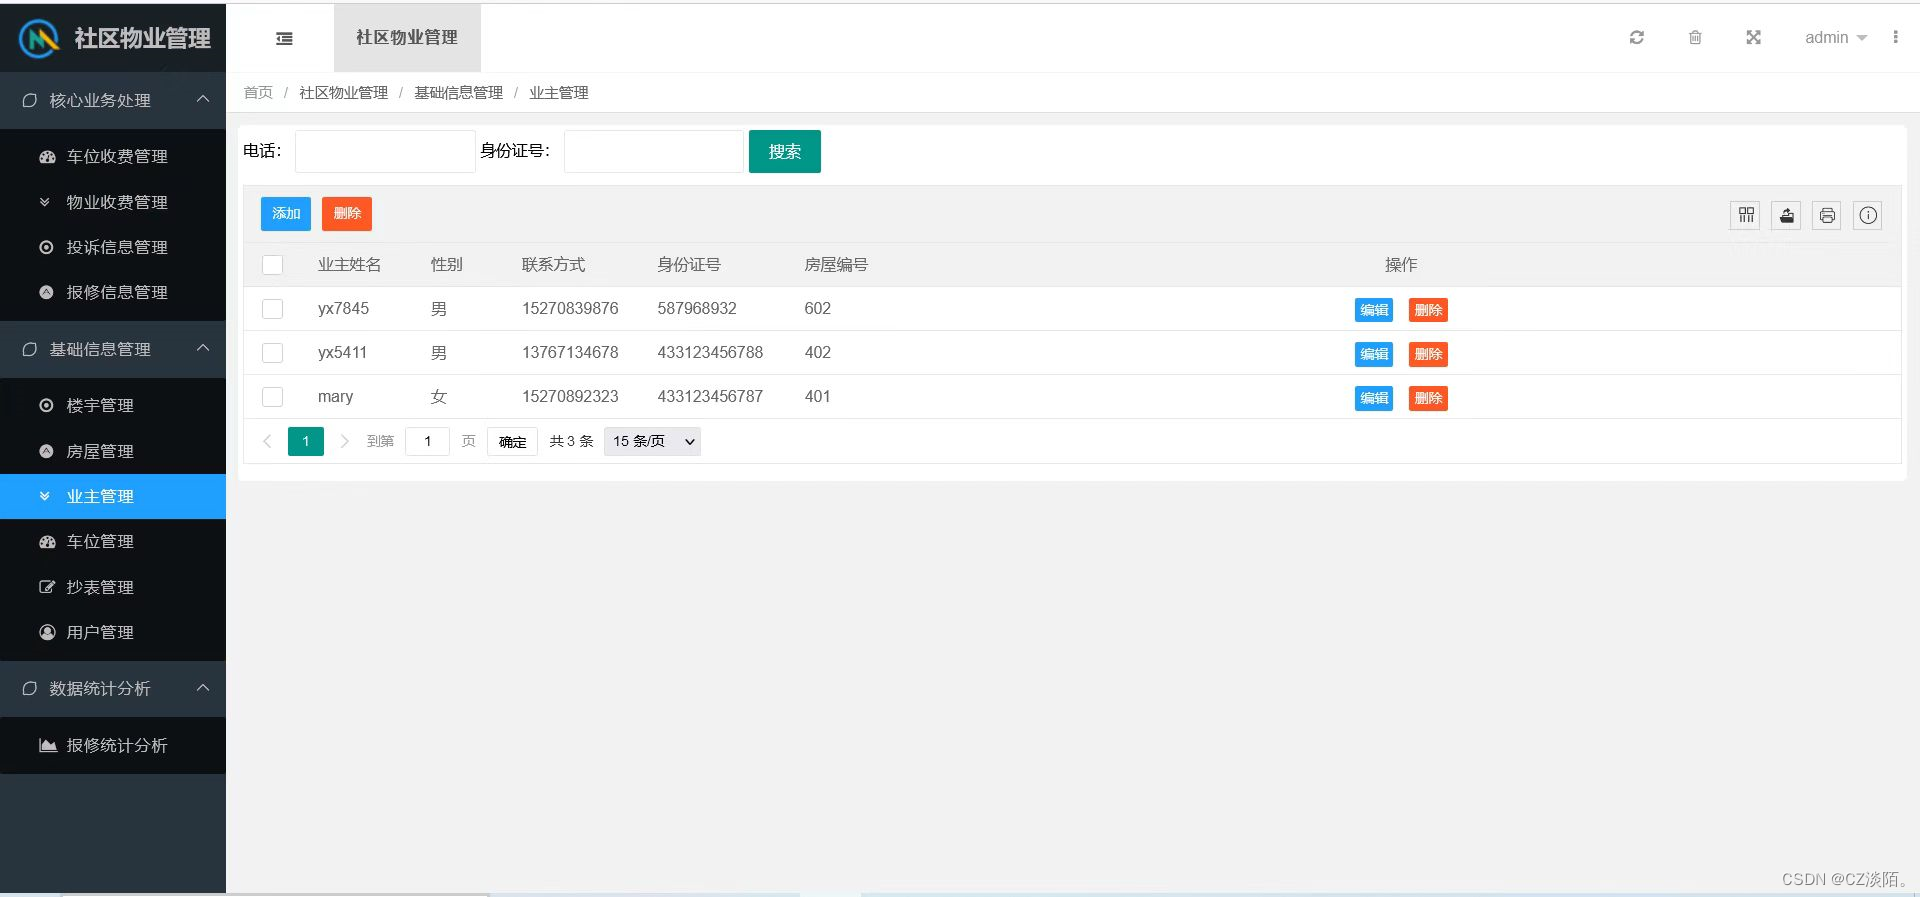Check the row checkbox for mary

coord(272,397)
